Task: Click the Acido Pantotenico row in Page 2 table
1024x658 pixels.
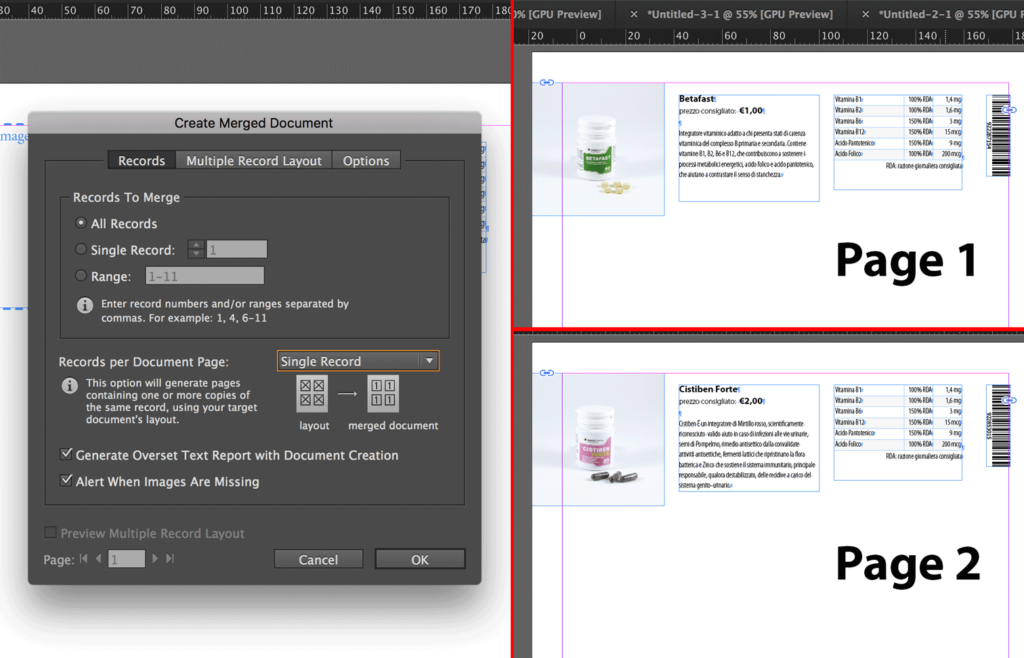Action: click(898, 433)
